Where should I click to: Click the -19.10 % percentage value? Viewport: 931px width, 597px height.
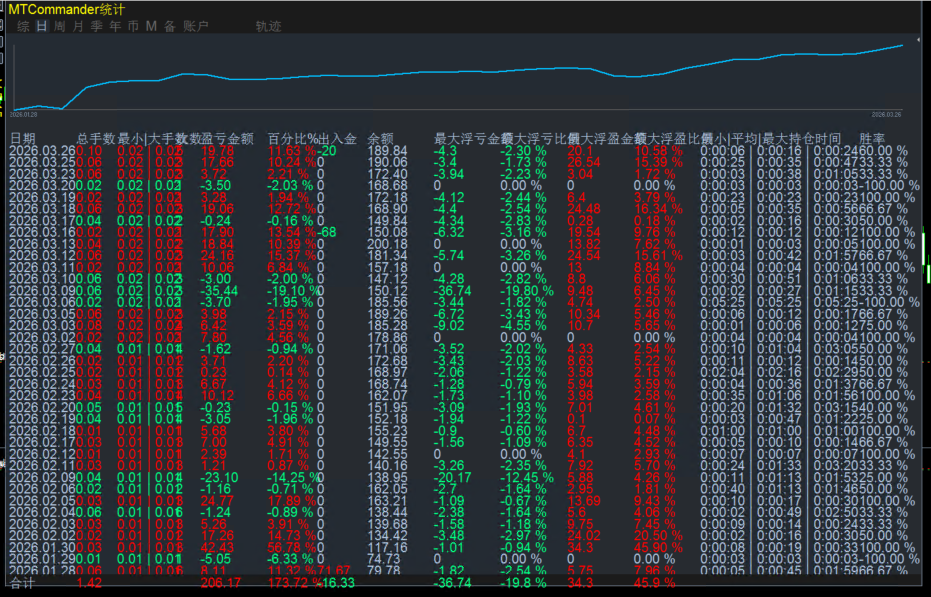pos(294,290)
